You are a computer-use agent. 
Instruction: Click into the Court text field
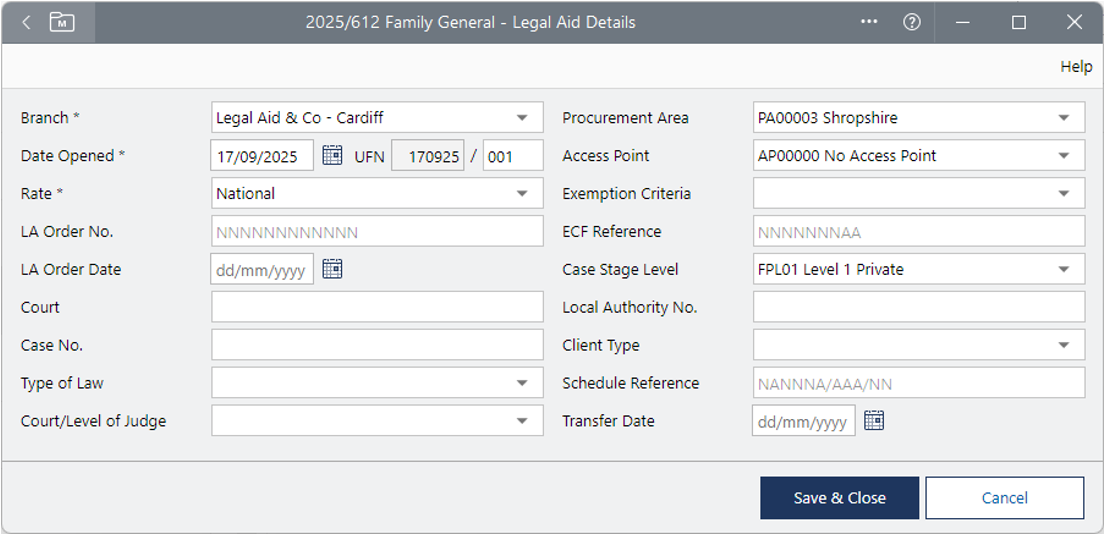coord(377,308)
